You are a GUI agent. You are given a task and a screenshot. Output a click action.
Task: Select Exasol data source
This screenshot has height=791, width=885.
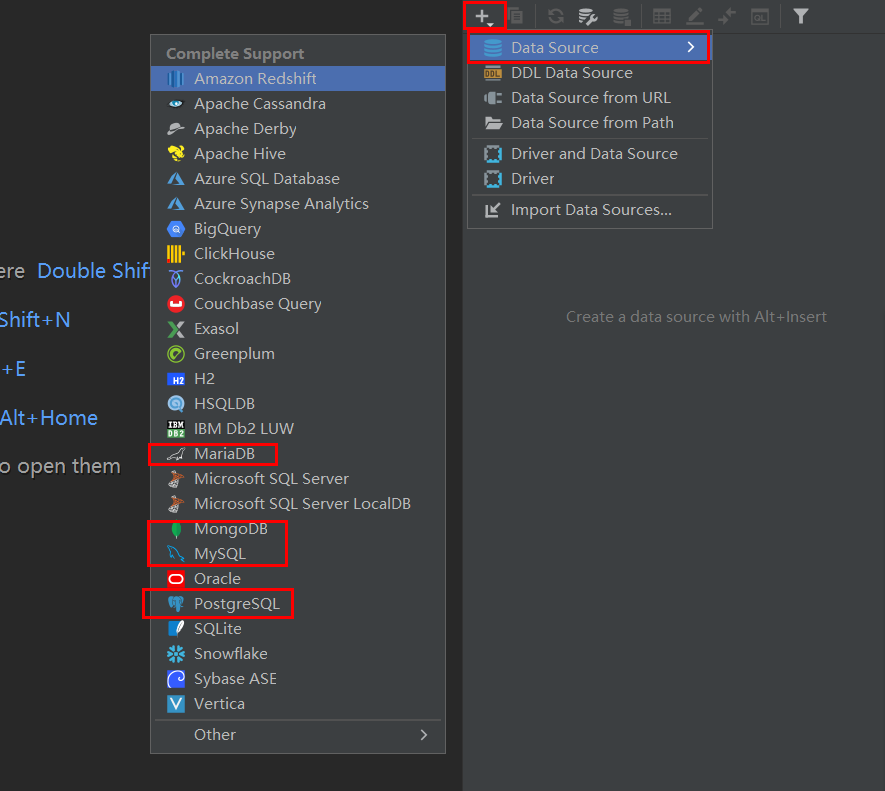pos(298,329)
